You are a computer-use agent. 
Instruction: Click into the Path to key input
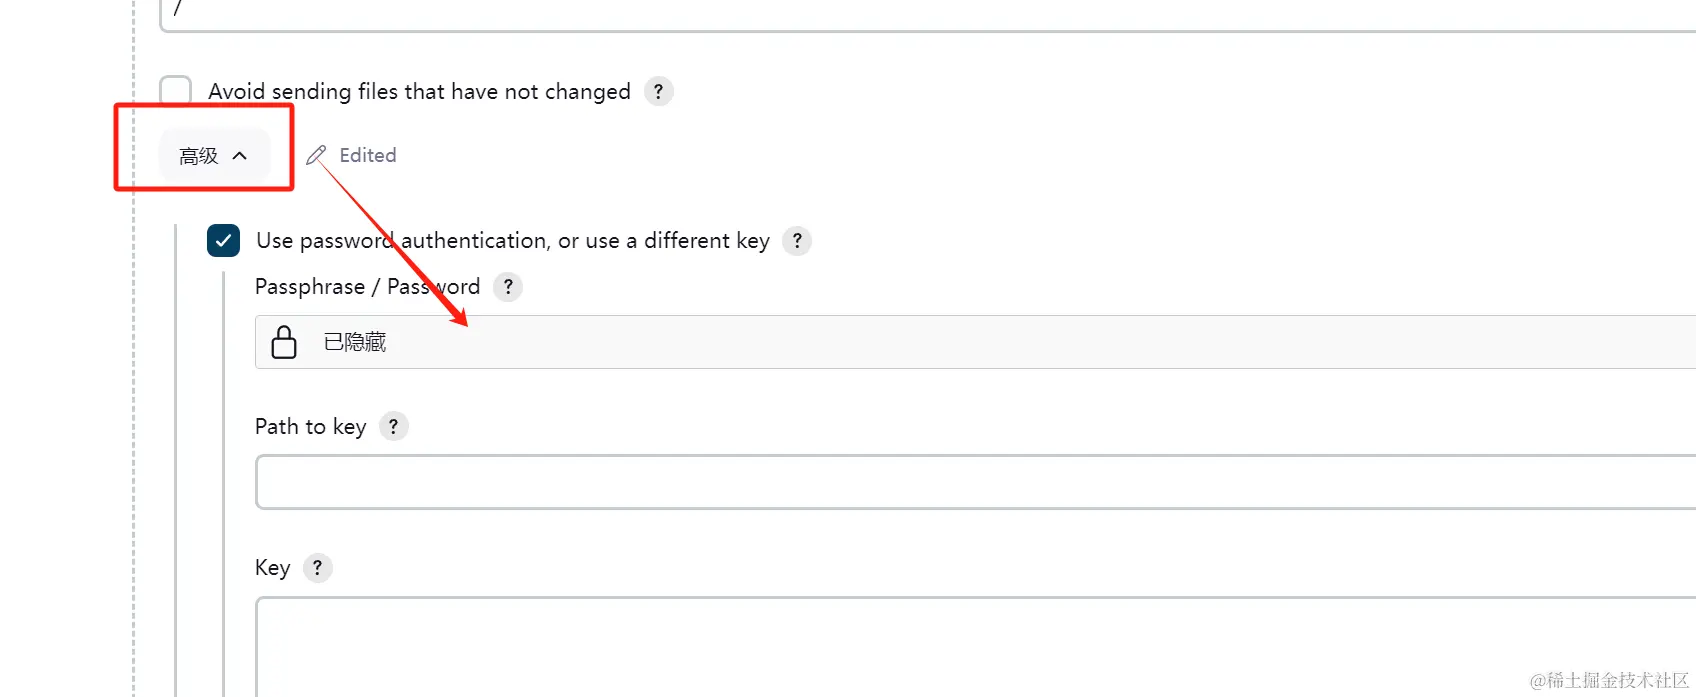[975, 482]
